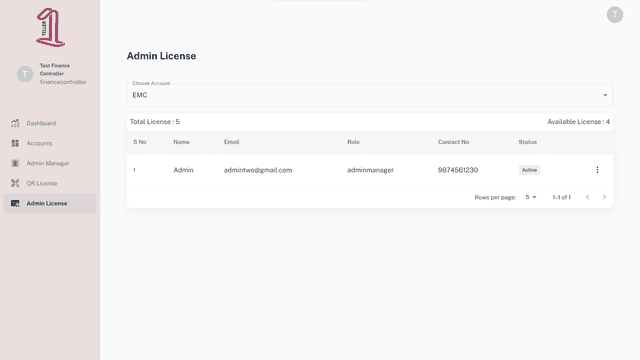640x360 pixels.
Task: Click the Rows per page label
Action: (x=495, y=197)
